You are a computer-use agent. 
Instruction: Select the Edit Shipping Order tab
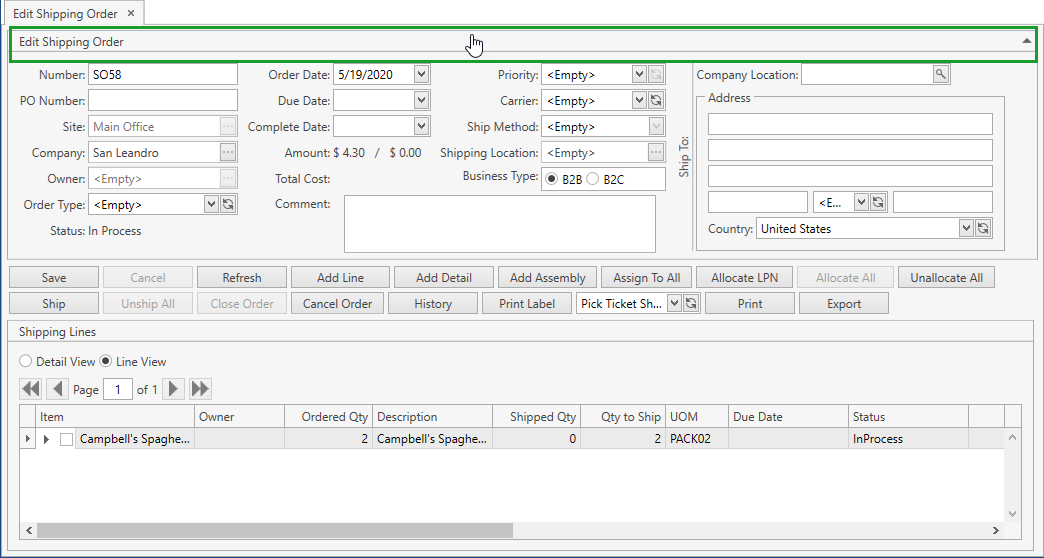click(x=65, y=14)
